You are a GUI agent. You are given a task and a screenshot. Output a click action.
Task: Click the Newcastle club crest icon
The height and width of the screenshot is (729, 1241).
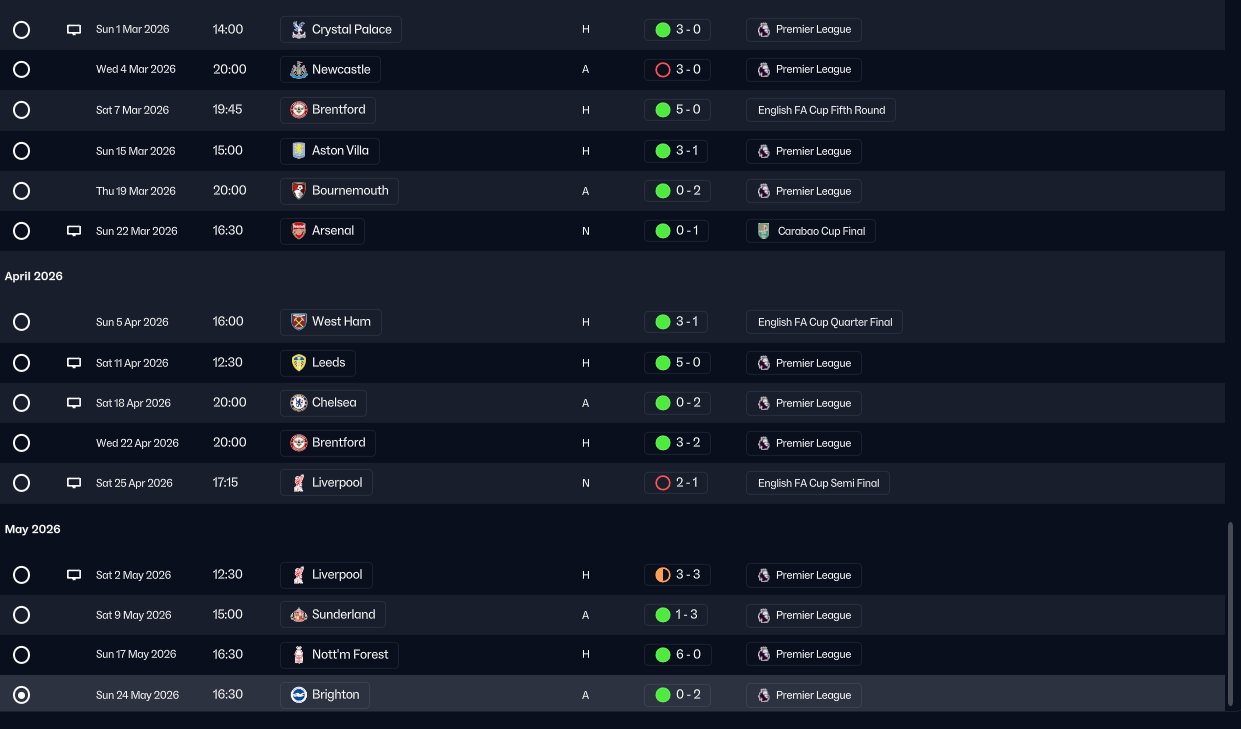tap(298, 70)
